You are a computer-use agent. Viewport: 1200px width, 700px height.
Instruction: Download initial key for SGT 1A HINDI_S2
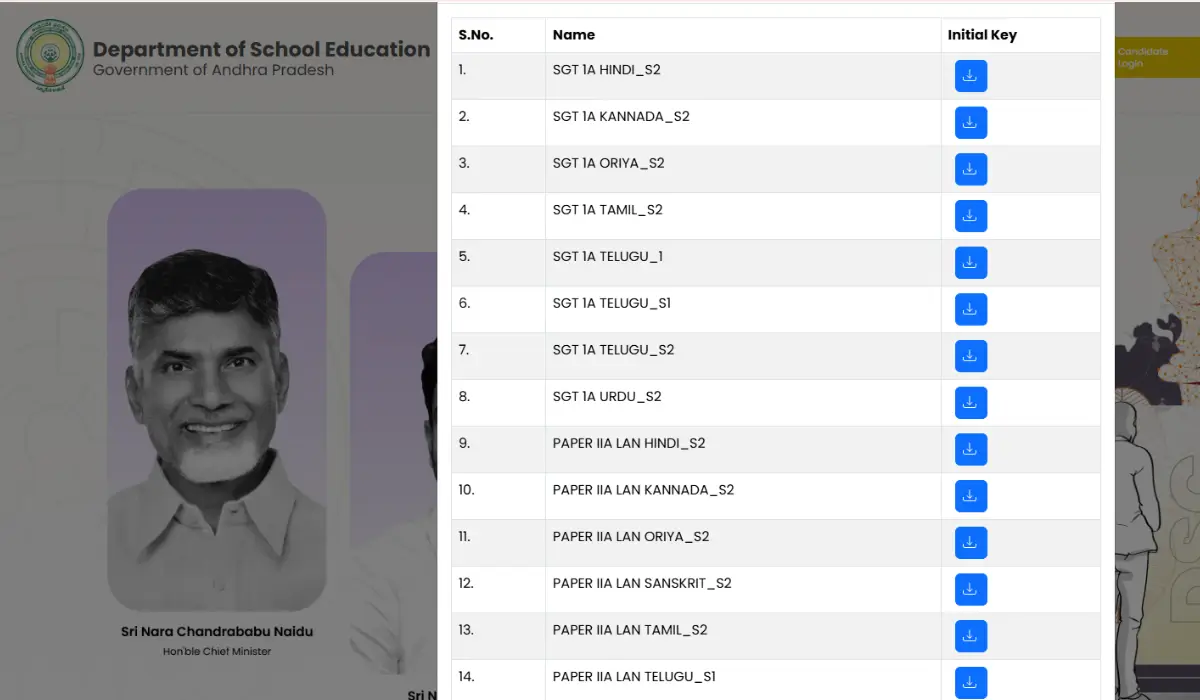point(971,76)
